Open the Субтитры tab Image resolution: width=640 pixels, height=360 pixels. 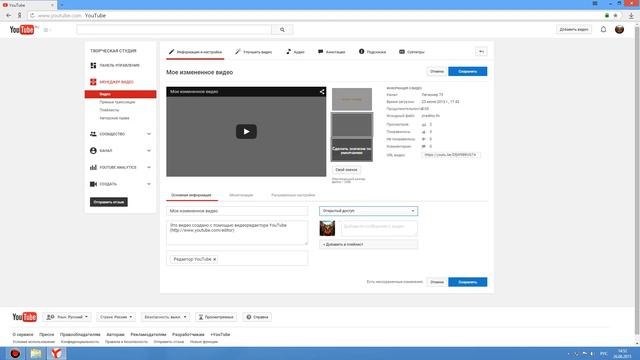(x=411, y=52)
